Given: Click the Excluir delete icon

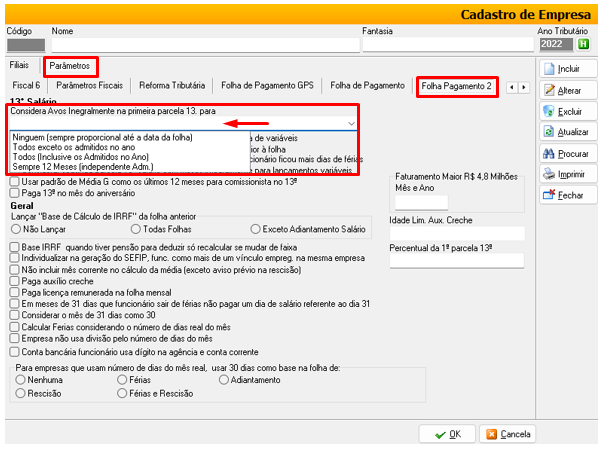Looking at the screenshot, I should (x=549, y=112).
